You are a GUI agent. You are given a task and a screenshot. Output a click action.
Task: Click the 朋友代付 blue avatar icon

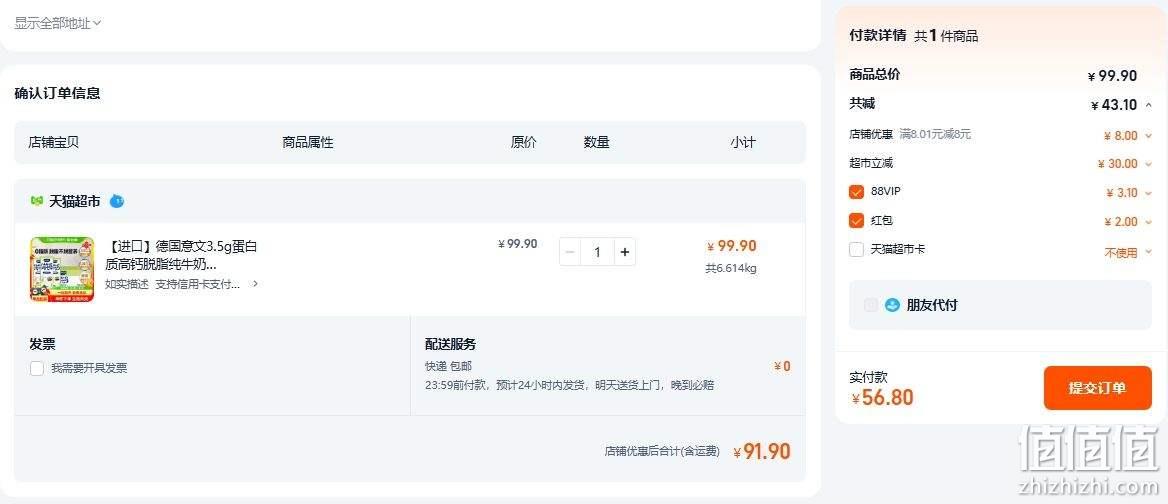pos(892,305)
